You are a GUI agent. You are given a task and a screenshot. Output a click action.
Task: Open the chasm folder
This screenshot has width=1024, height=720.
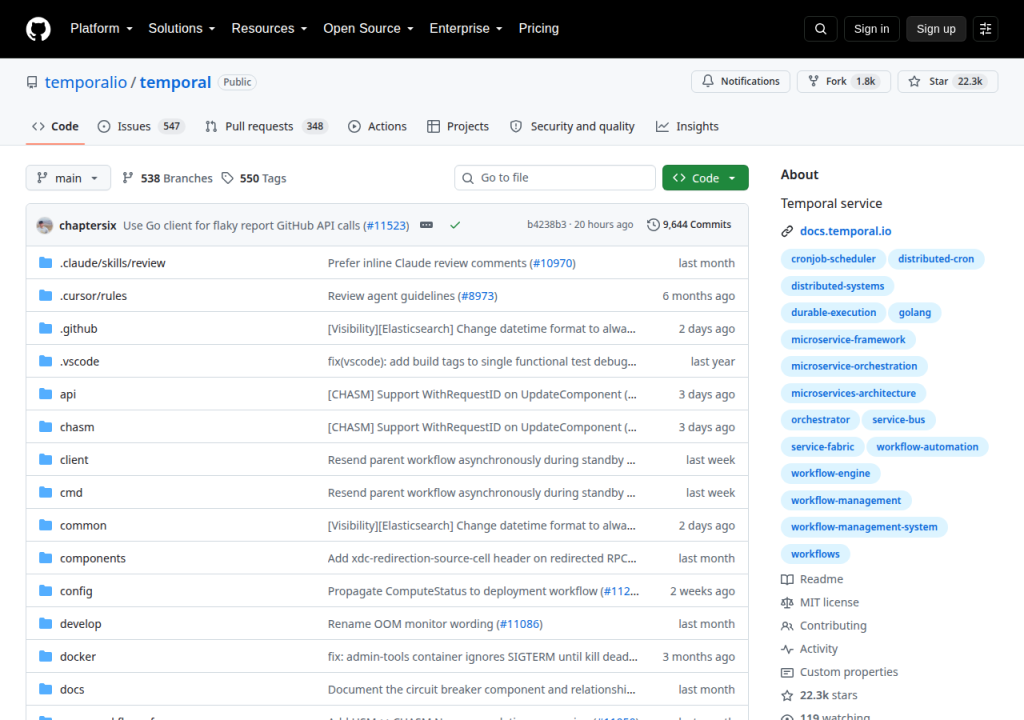[x=77, y=427]
